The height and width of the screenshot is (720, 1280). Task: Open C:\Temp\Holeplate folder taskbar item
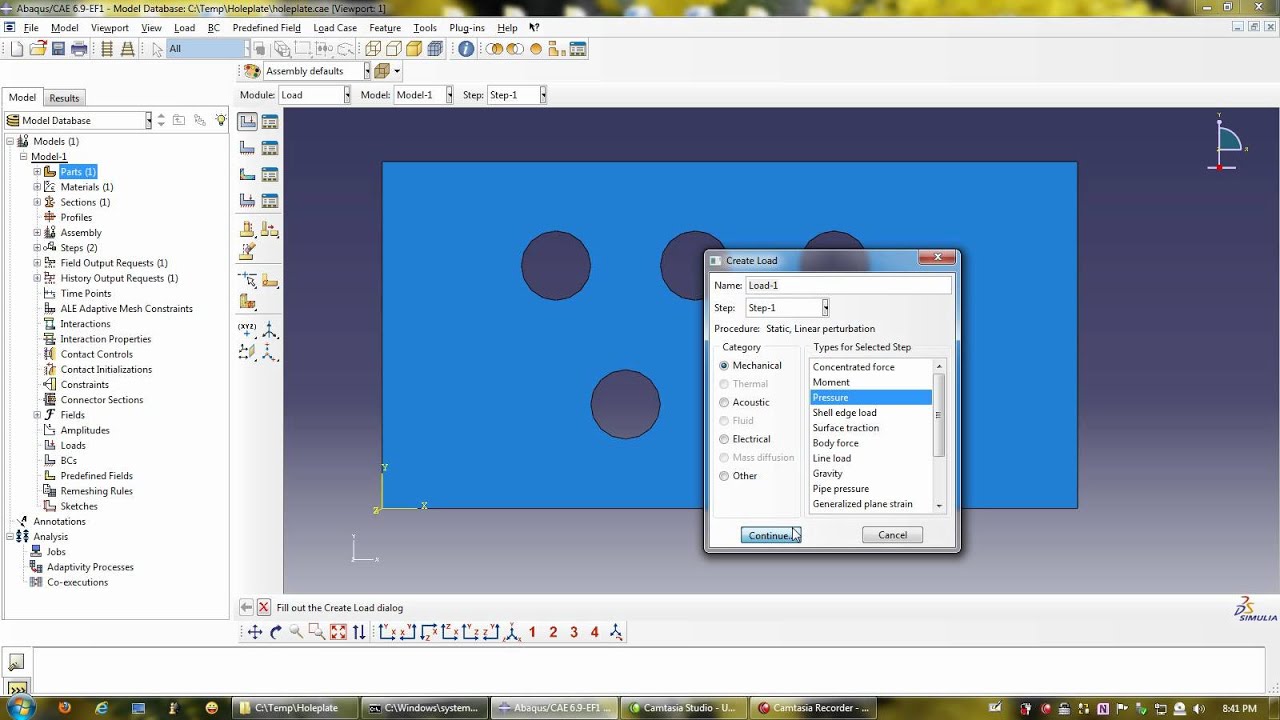tap(294, 708)
